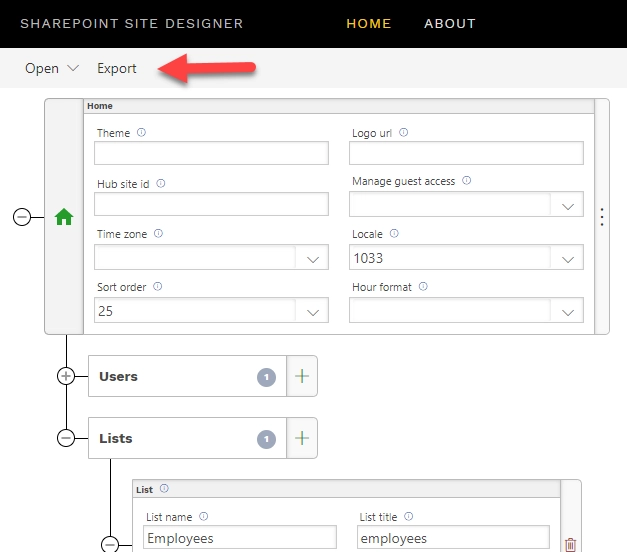
Task: Click the info icon next to List name
Action: click(204, 516)
